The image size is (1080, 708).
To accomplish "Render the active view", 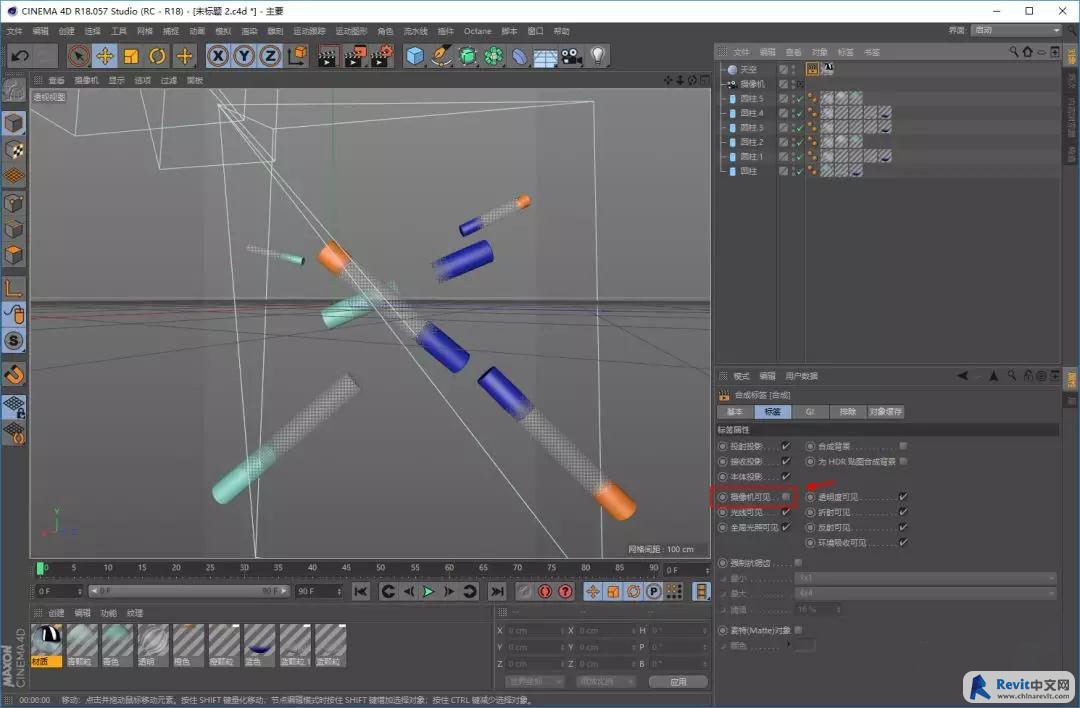I will (327, 56).
